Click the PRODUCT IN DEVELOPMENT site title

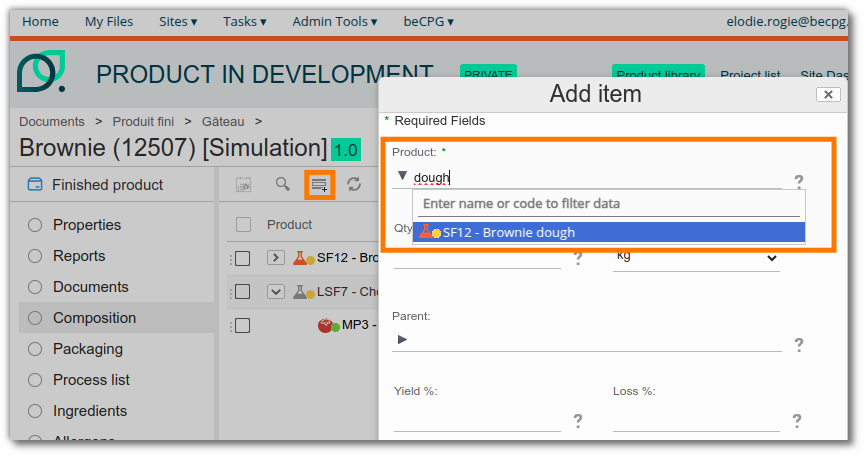pos(264,74)
